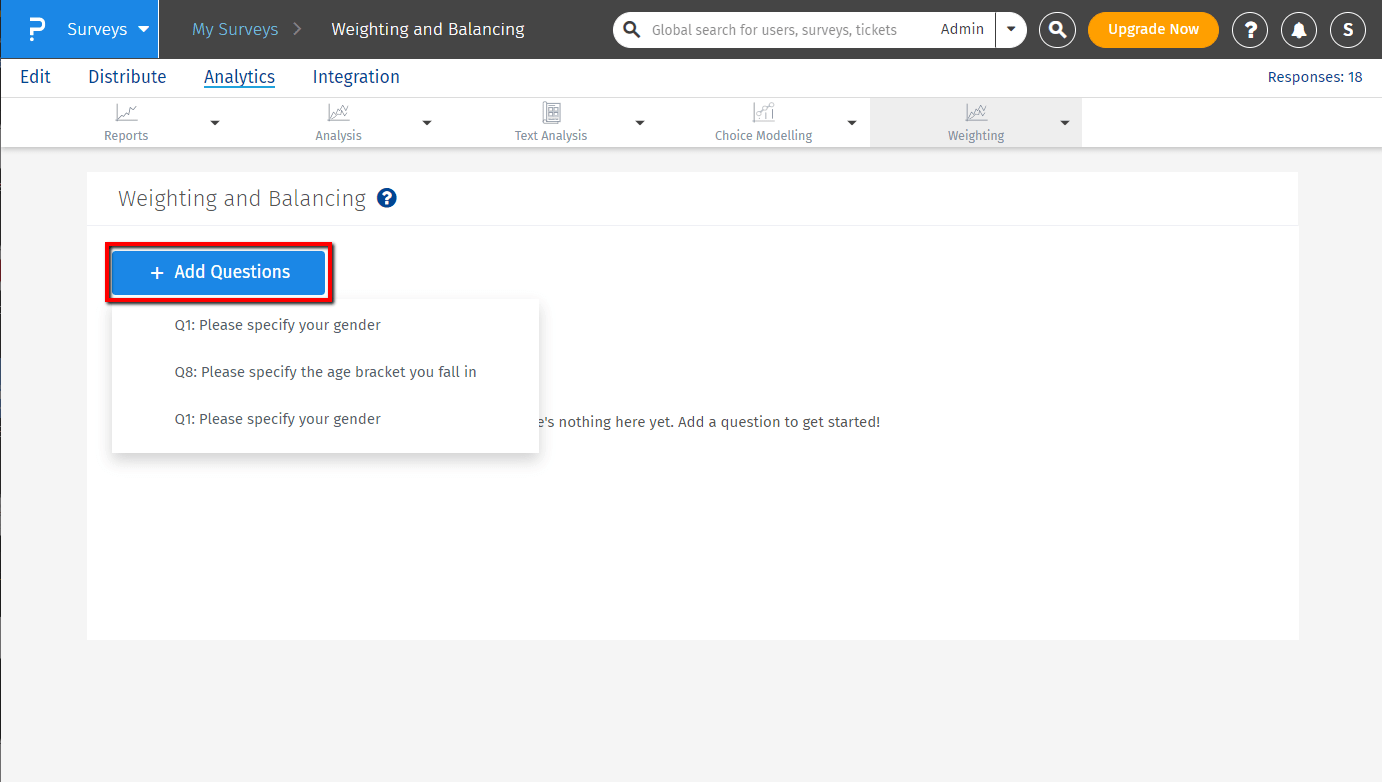Open the Text Analysis icon
The image size is (1382, 782).
click(x=551, y=112)
